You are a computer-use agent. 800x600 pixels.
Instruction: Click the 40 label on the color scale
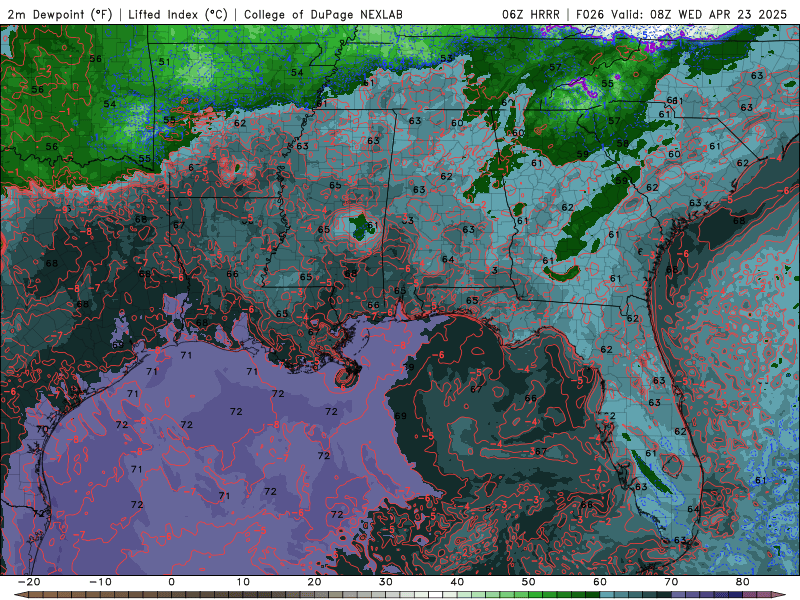(x=457, y=582)
